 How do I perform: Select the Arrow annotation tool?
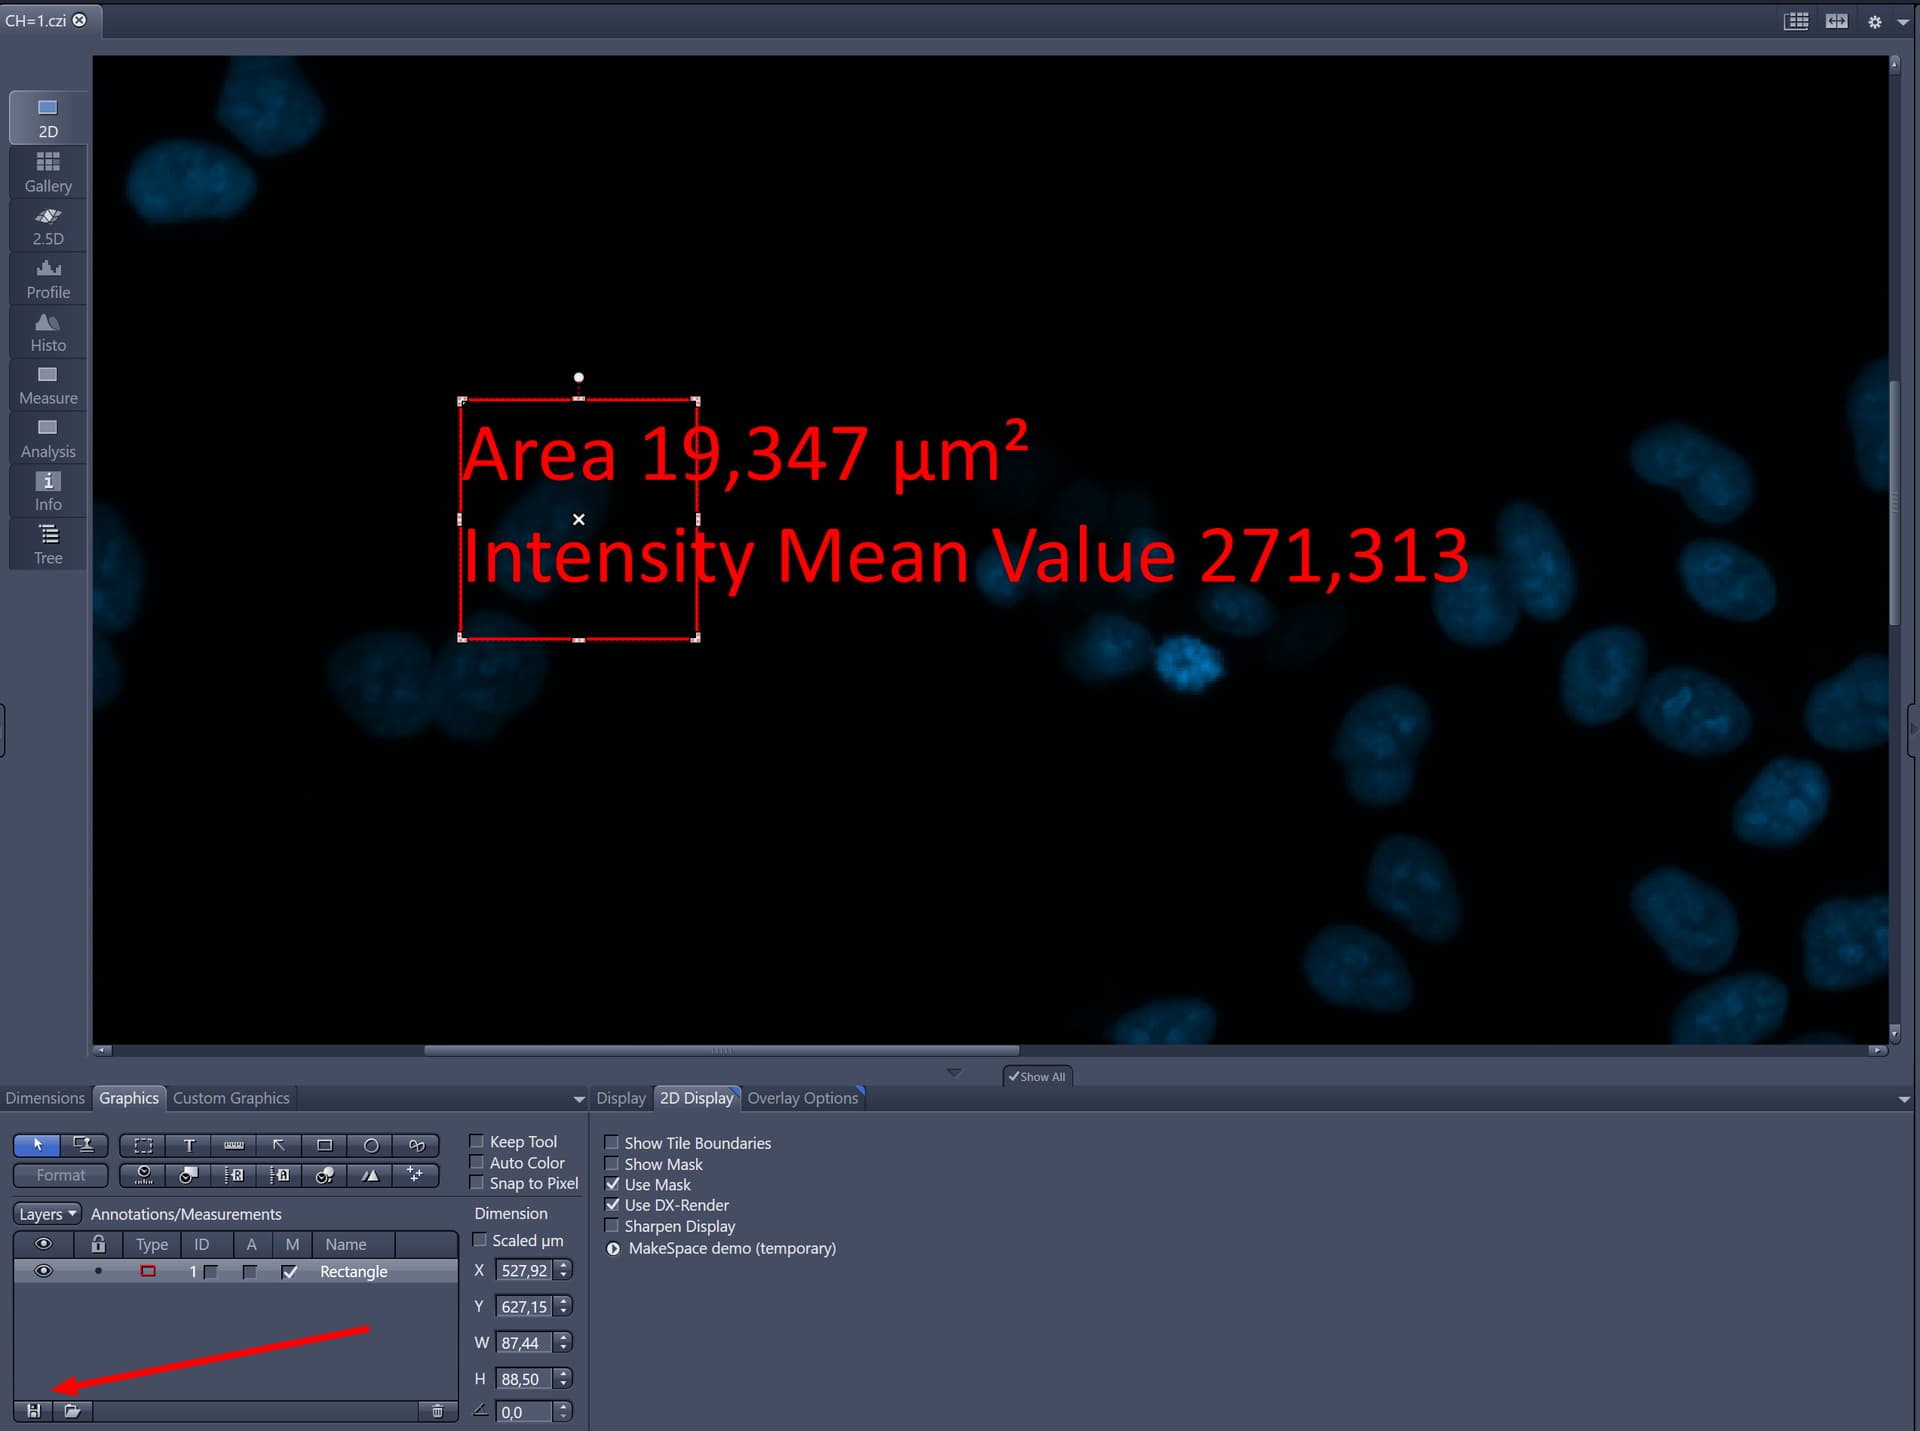point(280,1146)
